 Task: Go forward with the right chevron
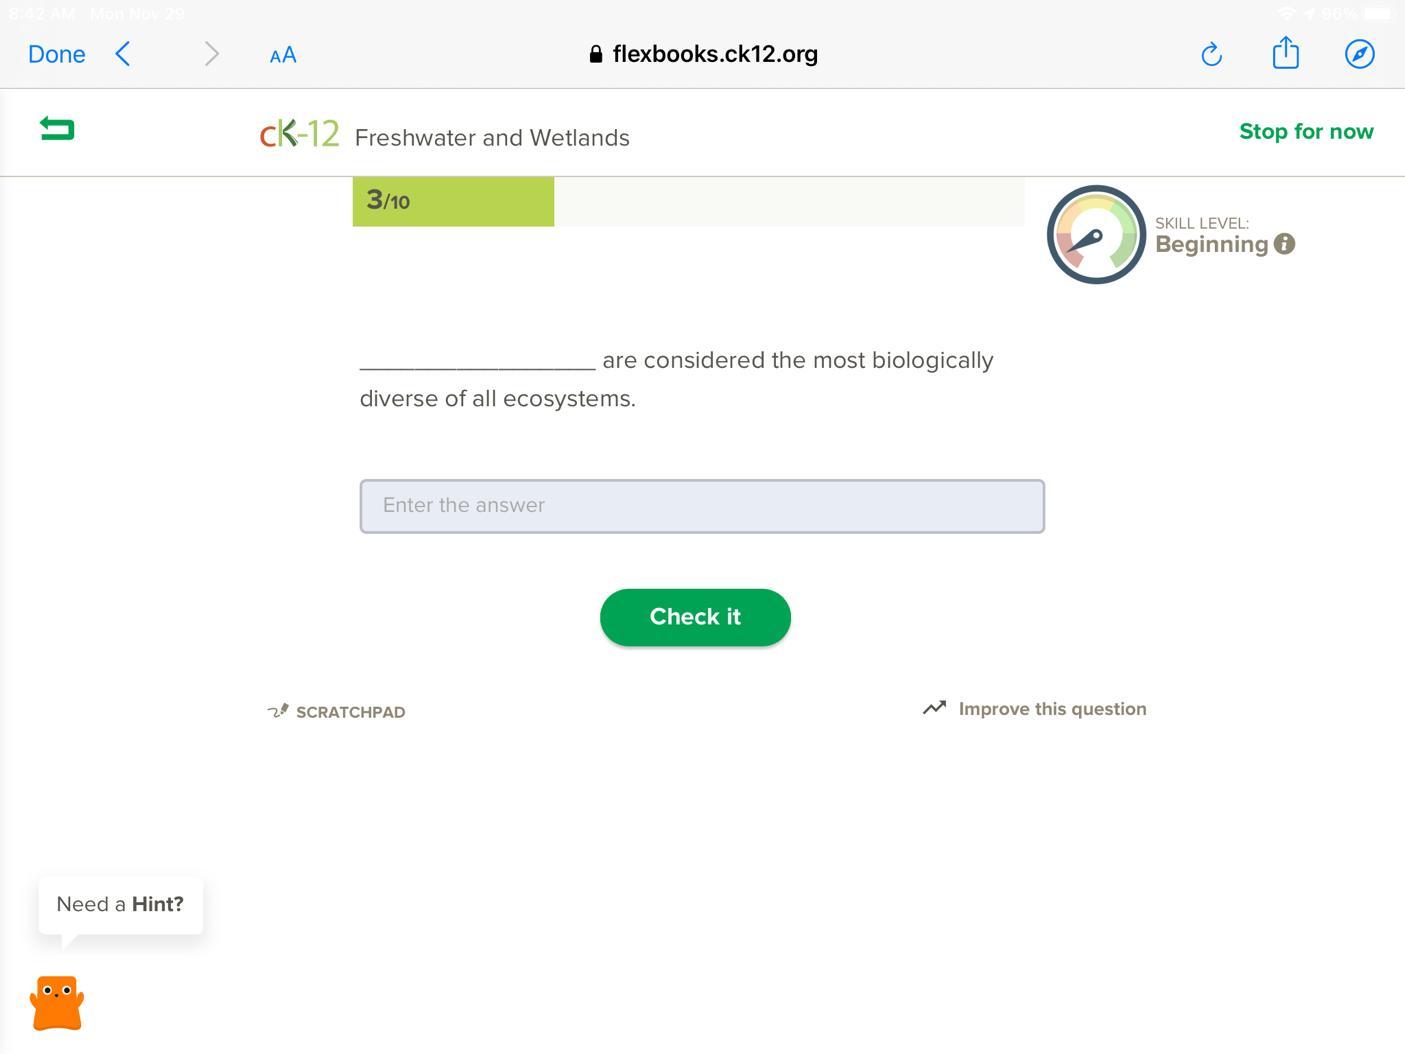click(x=211, y=54)
